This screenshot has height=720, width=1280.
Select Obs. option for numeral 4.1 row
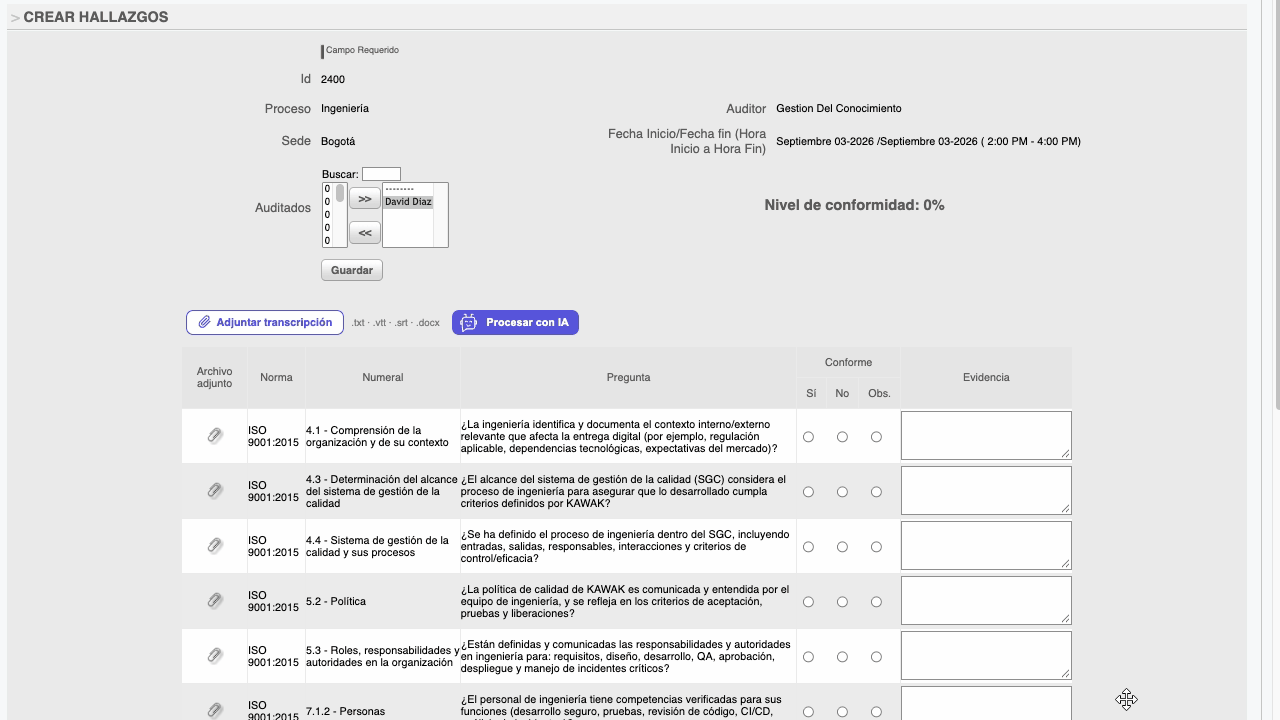point(876,437)
